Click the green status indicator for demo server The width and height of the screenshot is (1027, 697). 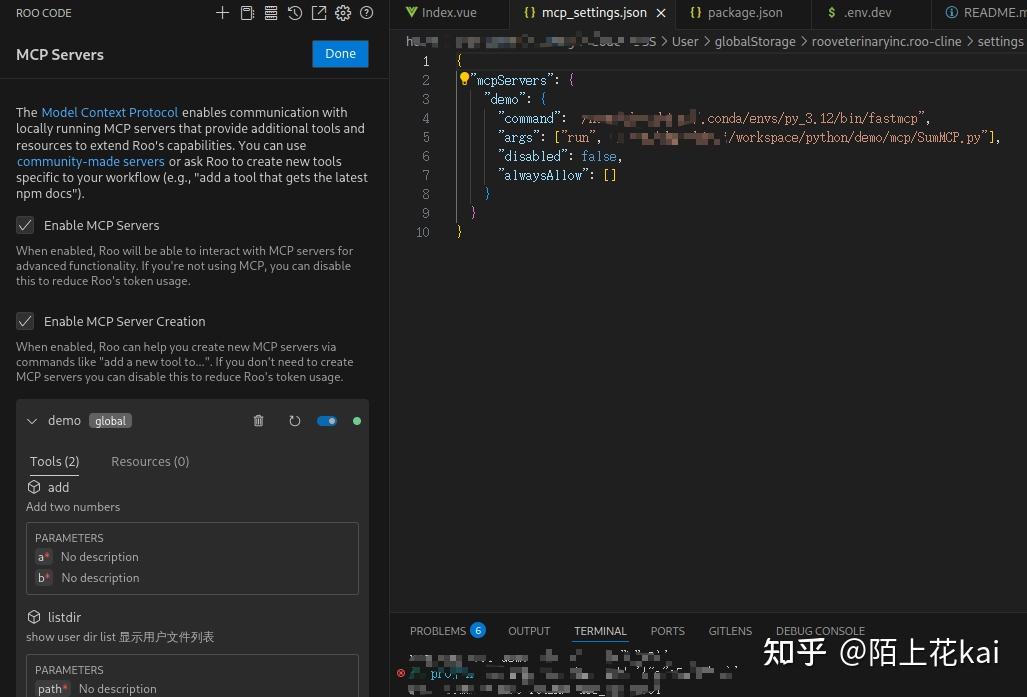(x=356, y=421)
